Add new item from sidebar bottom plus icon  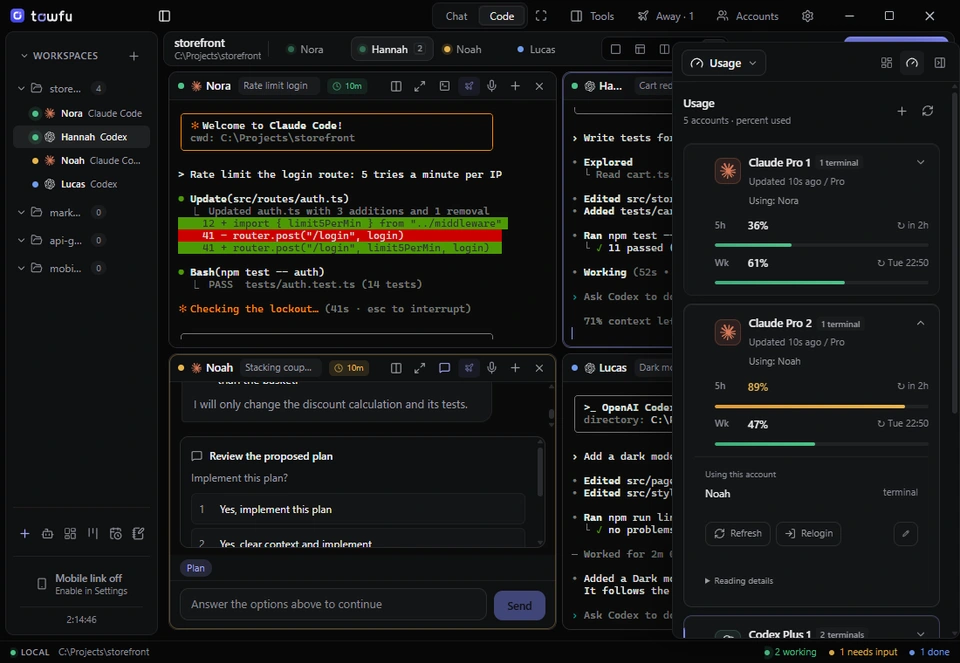pyautogui.click(x=24, y=534)
